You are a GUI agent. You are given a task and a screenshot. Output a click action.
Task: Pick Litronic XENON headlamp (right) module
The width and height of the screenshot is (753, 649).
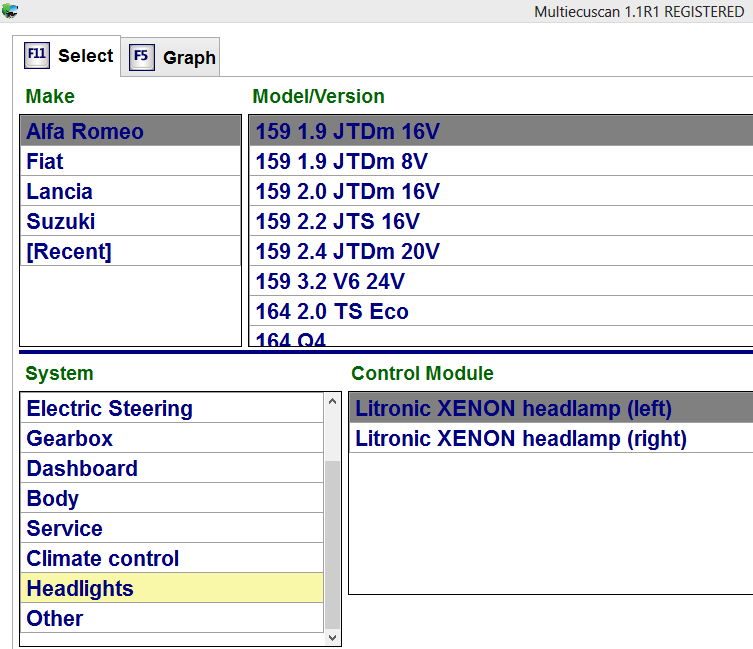click(551, 439)
